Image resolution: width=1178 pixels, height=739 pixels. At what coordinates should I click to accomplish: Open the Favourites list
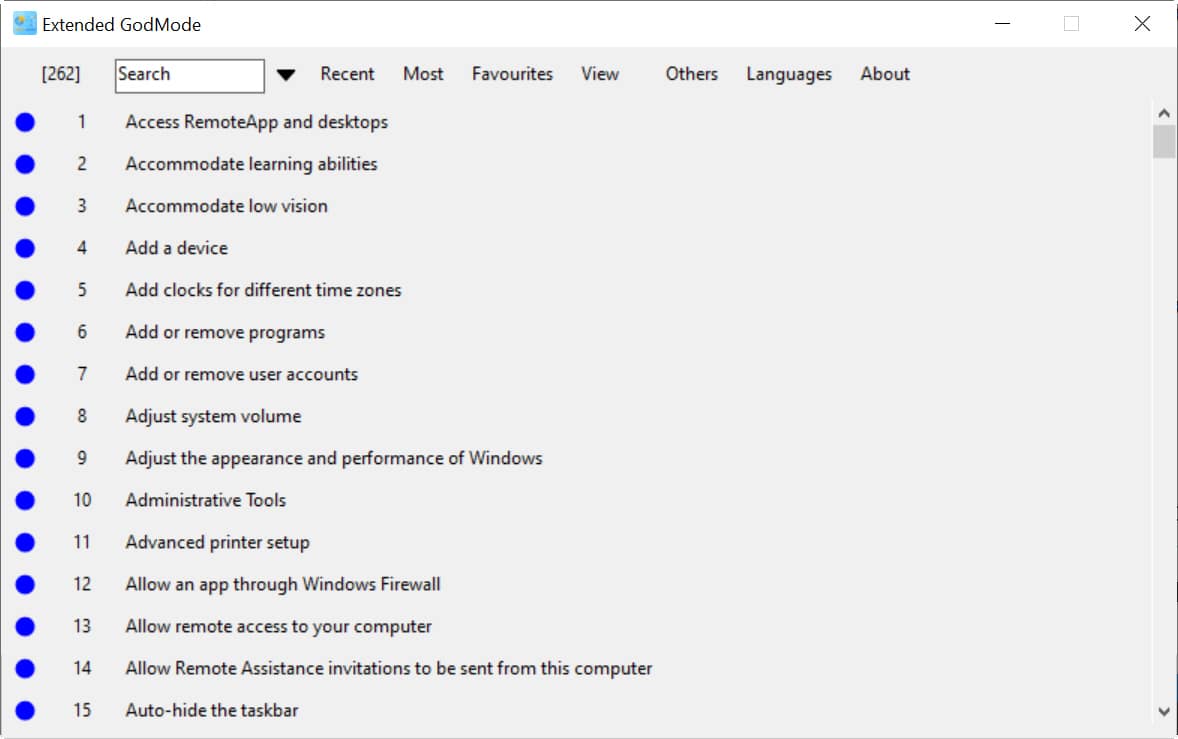(x=512, y=74)
